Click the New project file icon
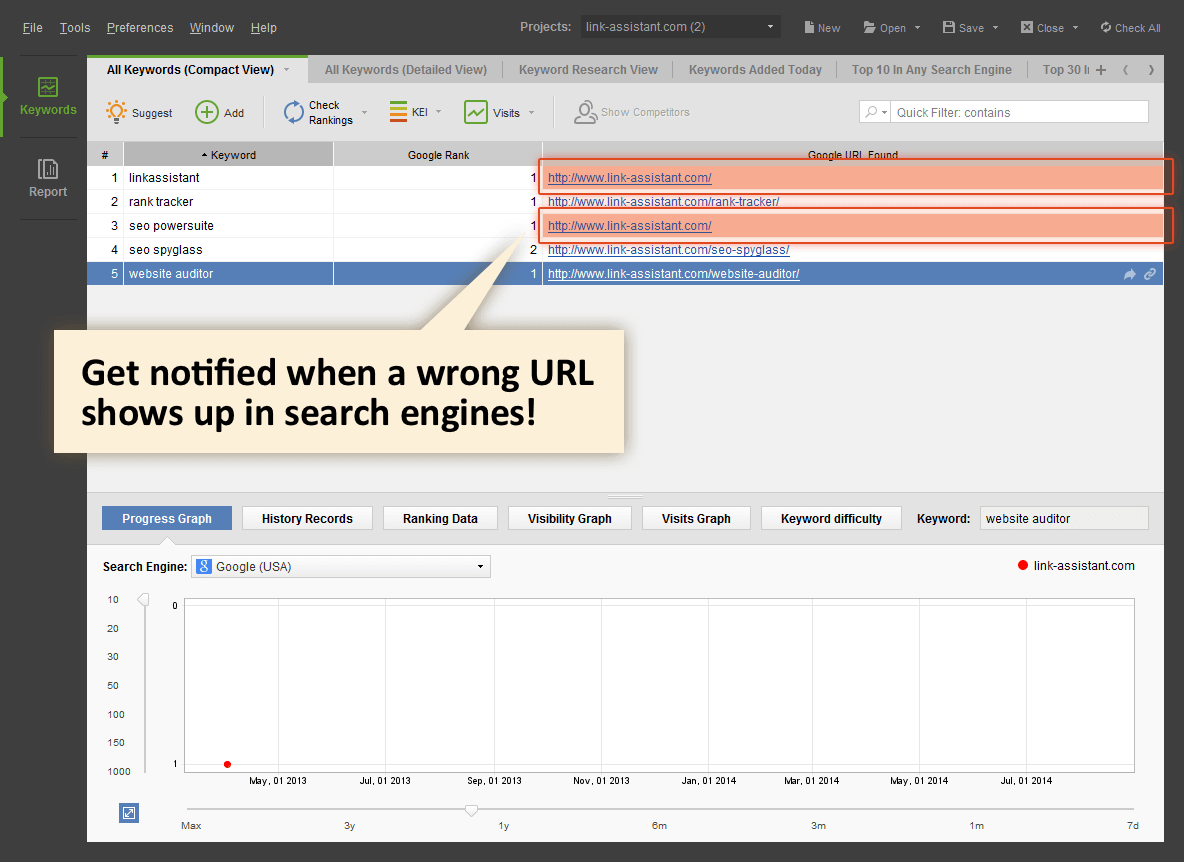Screen dimensions: 1184x862 (809, 27)
